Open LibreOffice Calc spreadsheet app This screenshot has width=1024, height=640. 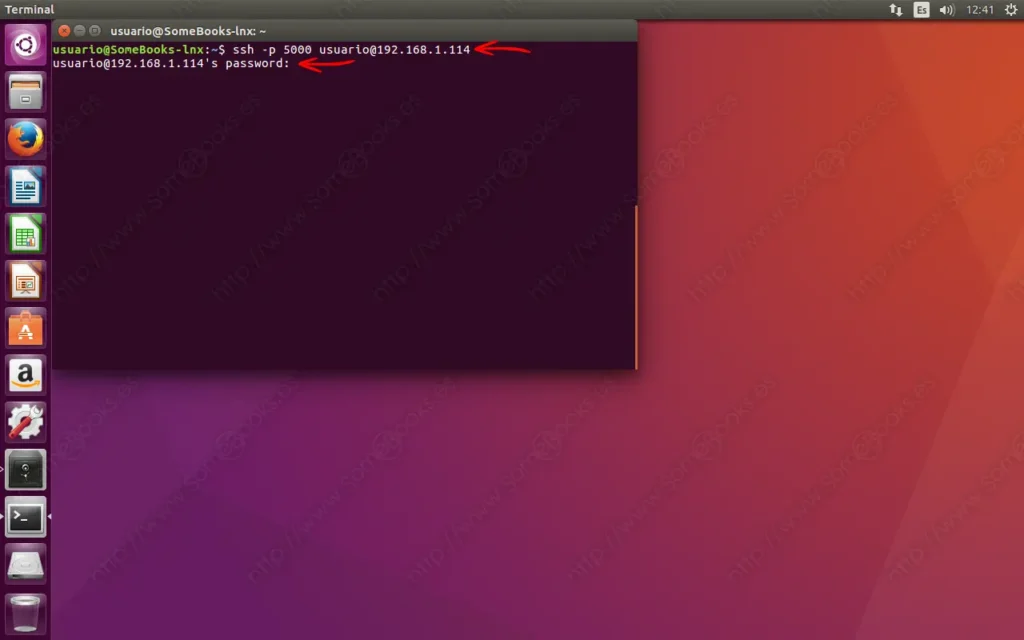tap(25, 234)
